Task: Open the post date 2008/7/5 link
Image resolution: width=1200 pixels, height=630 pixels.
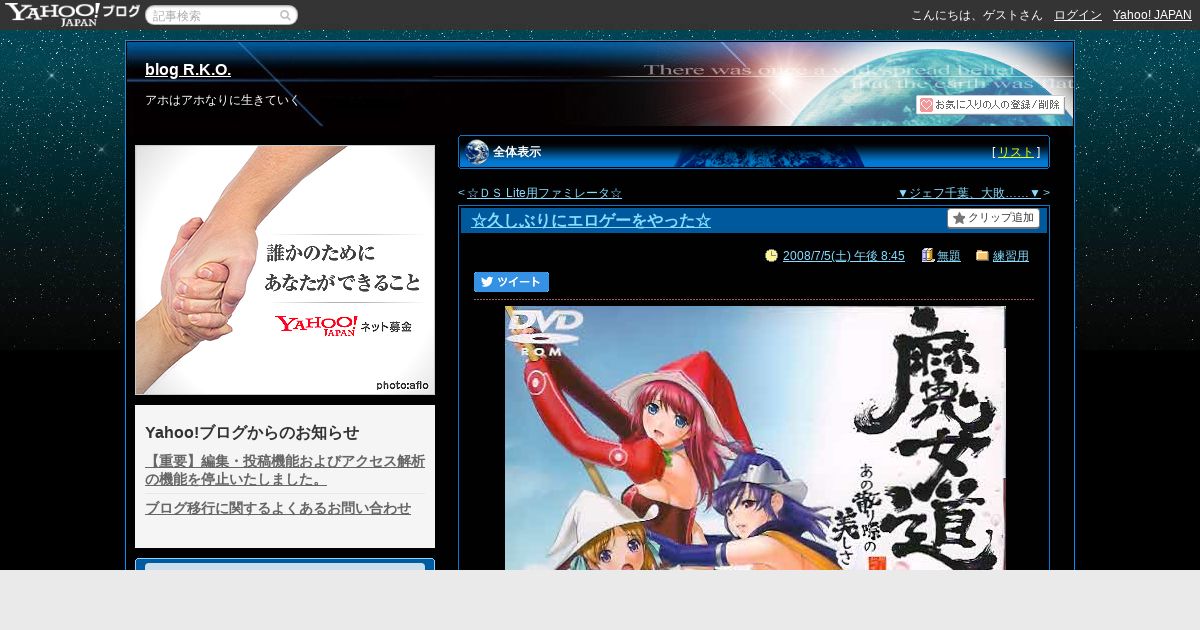Action: point(844,256)
